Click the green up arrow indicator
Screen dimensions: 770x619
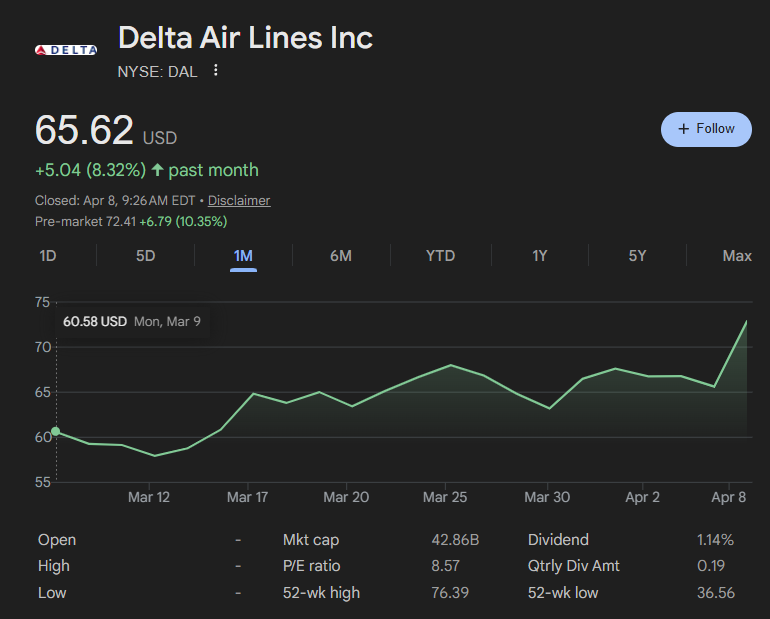158,170
